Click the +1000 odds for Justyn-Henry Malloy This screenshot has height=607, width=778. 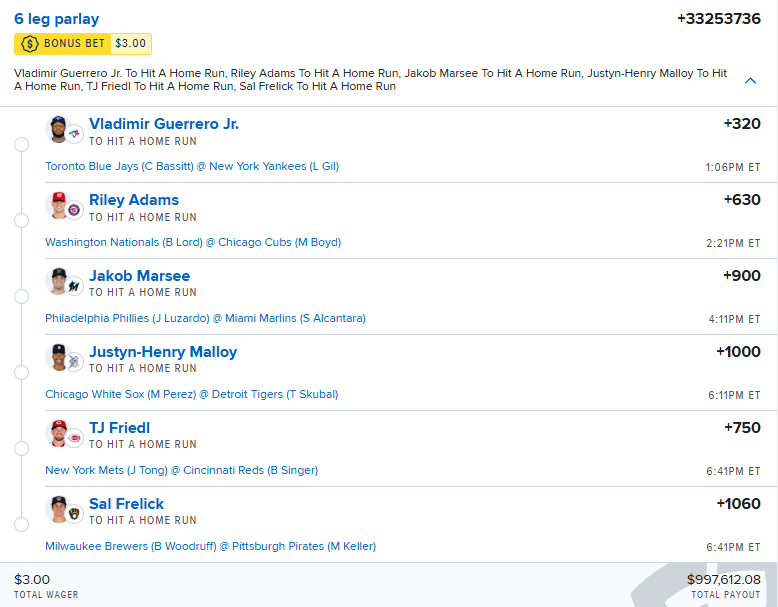tap(738, 351)
